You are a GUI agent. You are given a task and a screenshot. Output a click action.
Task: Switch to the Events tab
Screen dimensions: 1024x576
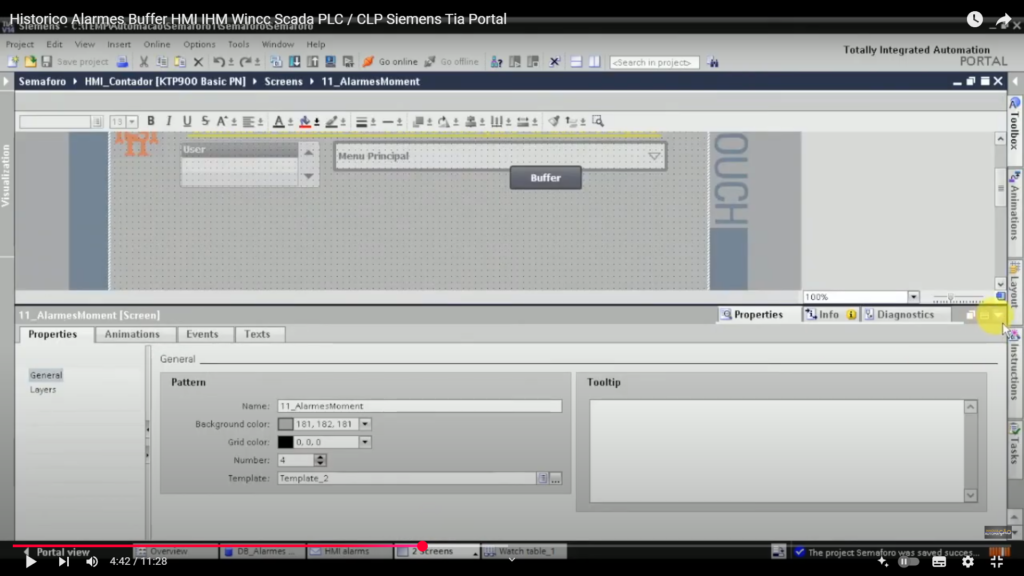pyautogui.click(x=202, y=334)
